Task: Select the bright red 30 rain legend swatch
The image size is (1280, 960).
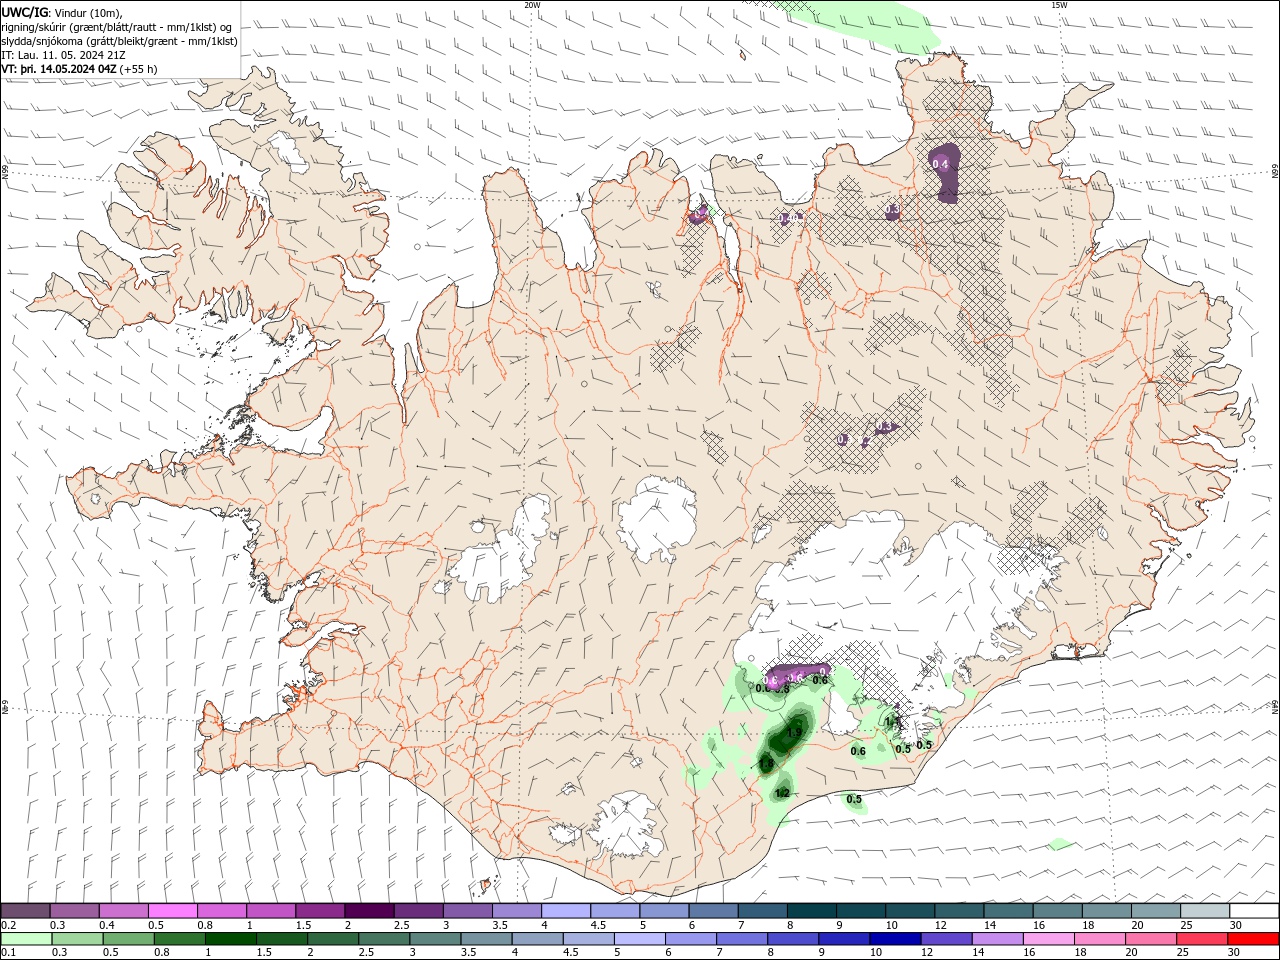Action: click(1253, 939)
